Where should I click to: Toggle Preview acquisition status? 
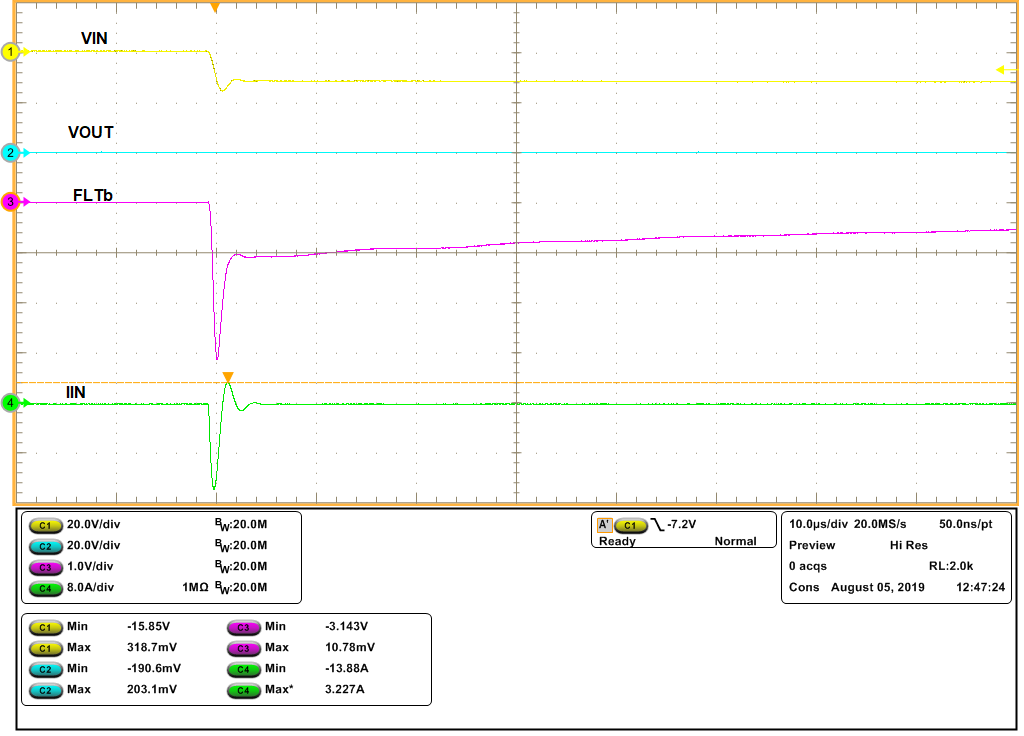click(x=812, y=545)
